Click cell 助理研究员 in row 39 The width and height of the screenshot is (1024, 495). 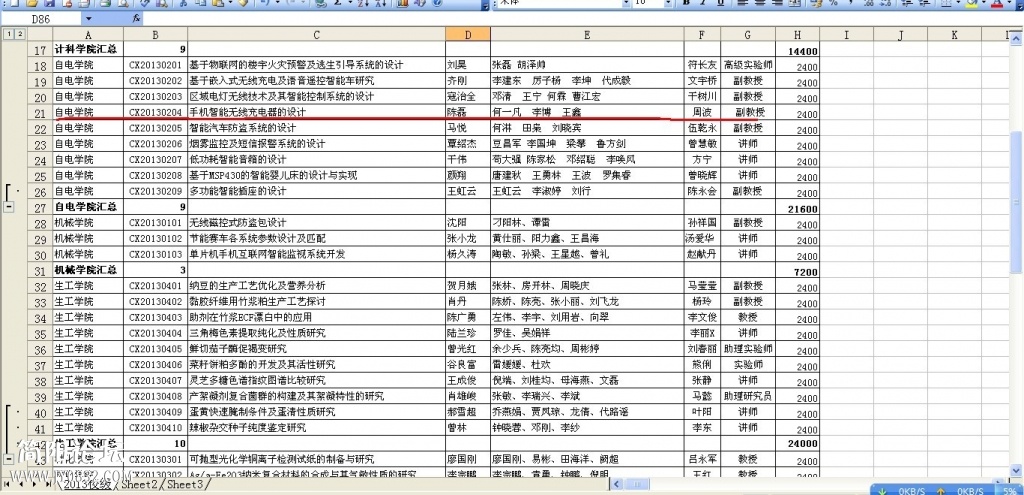click(x=748, y=396)
